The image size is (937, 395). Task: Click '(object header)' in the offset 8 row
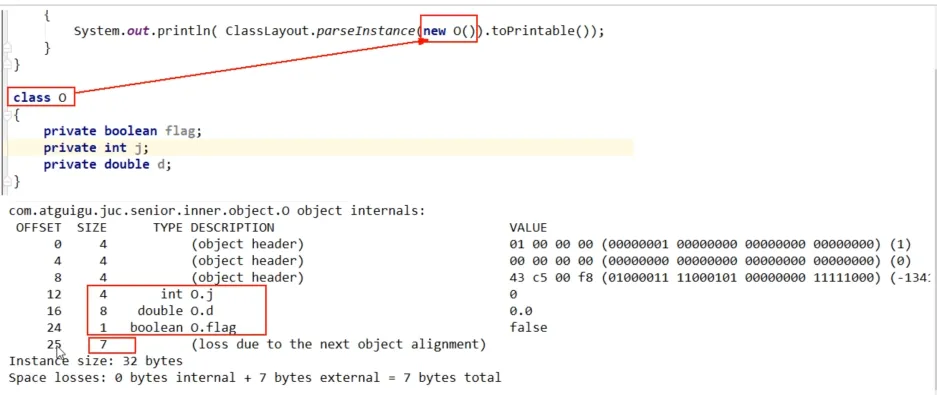point(247,278)
